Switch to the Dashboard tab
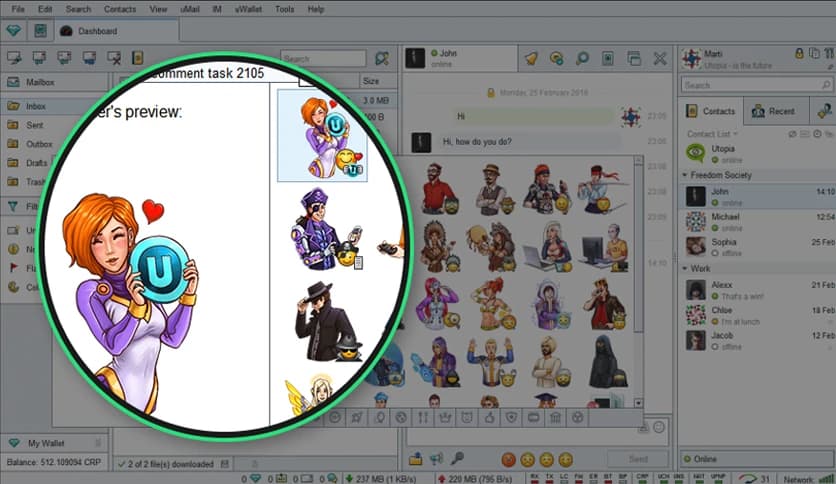This screenshot has height=484, width=836. click(117, 31)
